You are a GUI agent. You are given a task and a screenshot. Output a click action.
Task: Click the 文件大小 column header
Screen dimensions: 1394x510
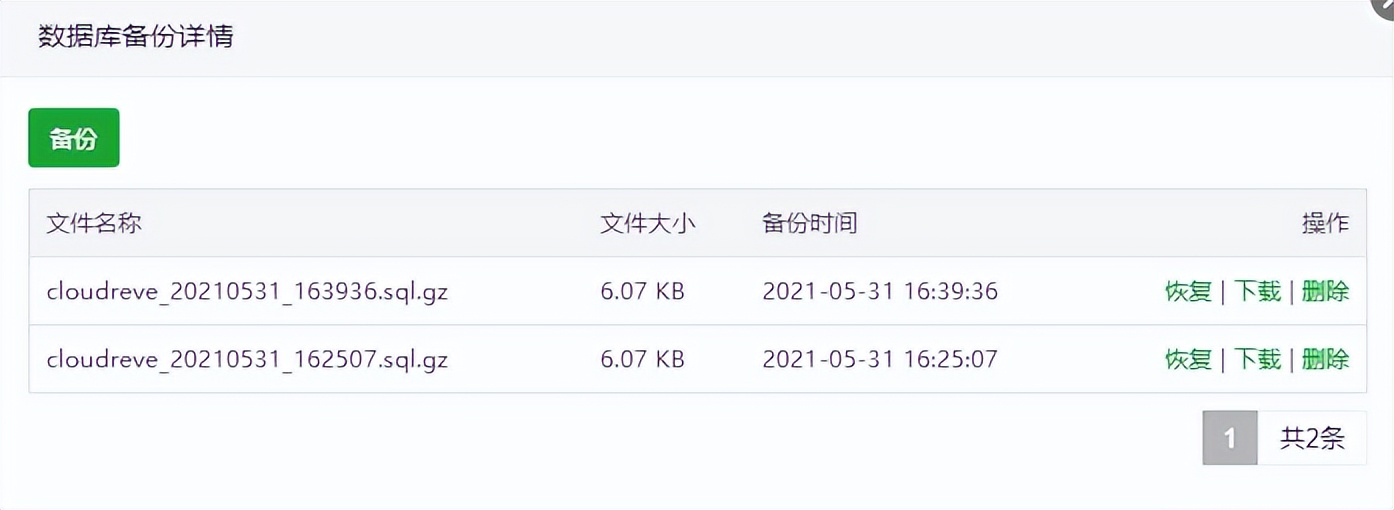click(x=647, y=223)
